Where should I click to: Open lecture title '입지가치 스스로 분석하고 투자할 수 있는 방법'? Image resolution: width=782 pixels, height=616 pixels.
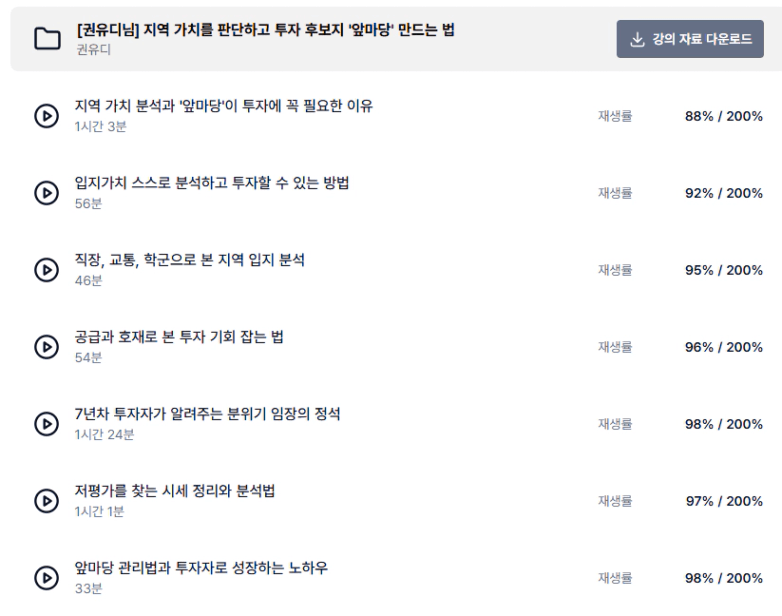coord(211,183)
